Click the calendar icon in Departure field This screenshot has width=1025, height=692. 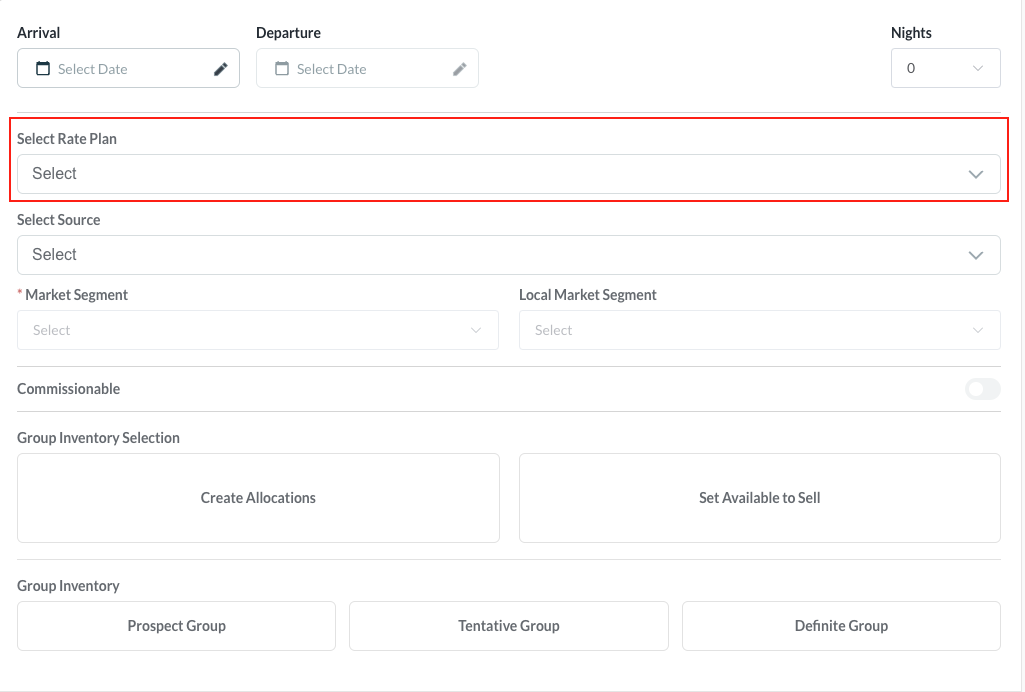point(282,69)
